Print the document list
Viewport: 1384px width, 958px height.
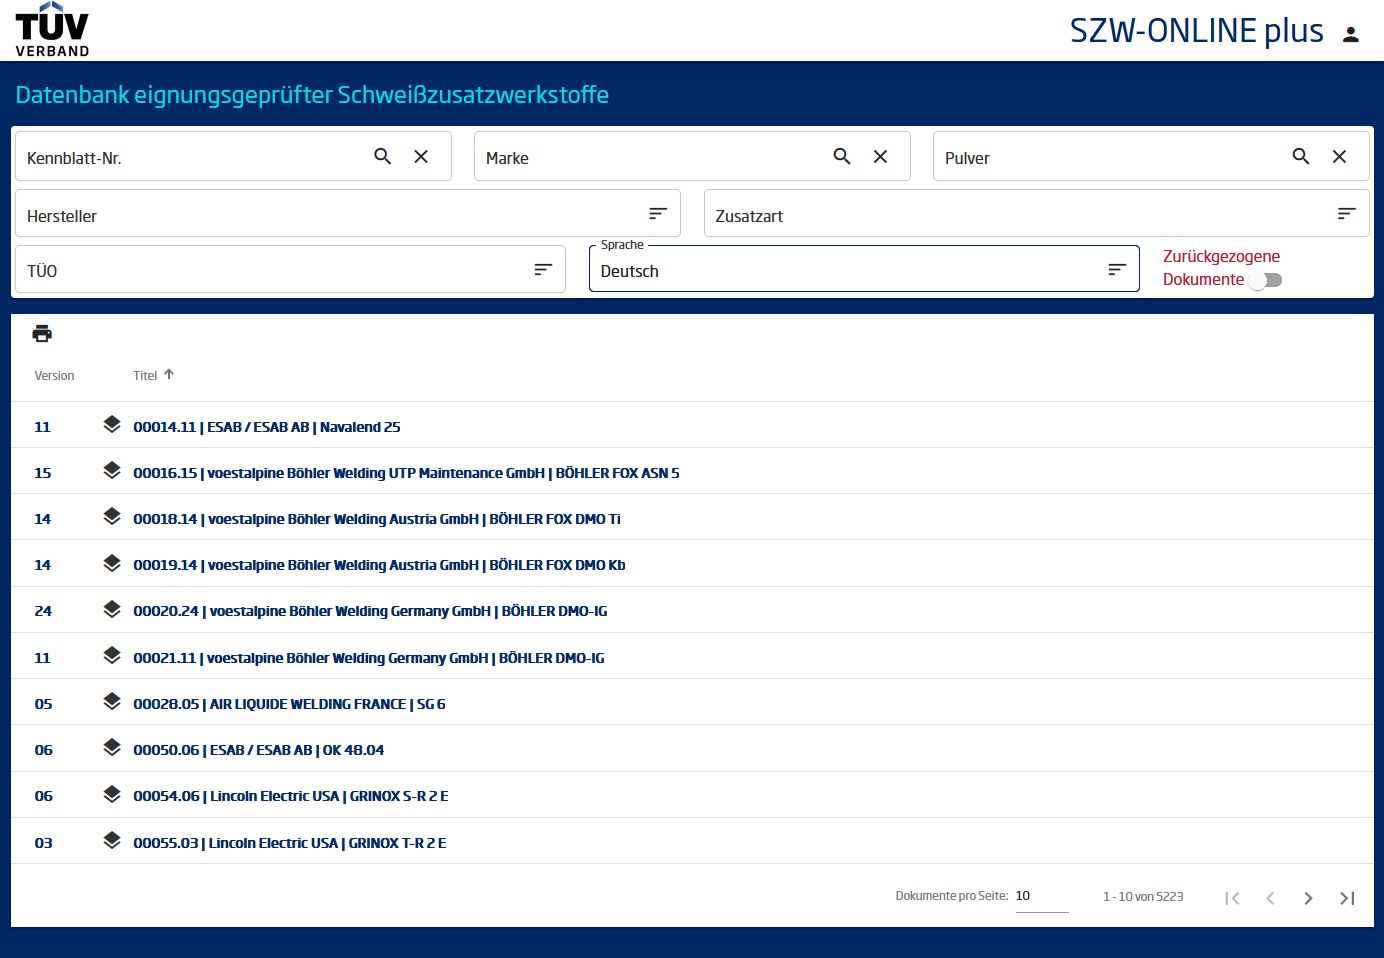coord(42,334)
